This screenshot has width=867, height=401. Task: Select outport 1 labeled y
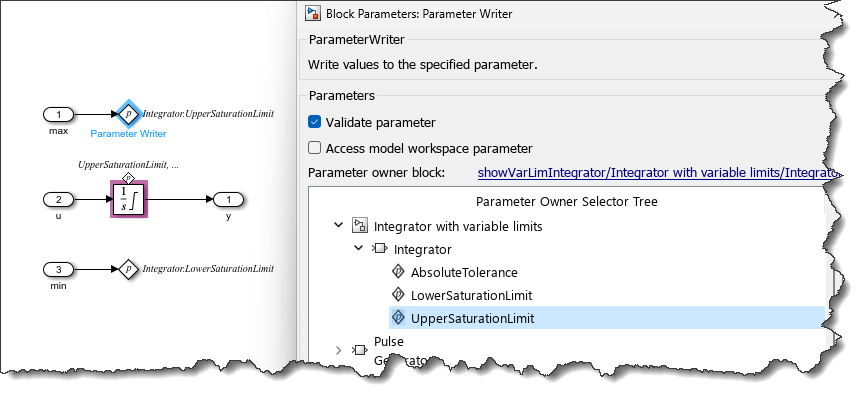[x=228, y=200]
